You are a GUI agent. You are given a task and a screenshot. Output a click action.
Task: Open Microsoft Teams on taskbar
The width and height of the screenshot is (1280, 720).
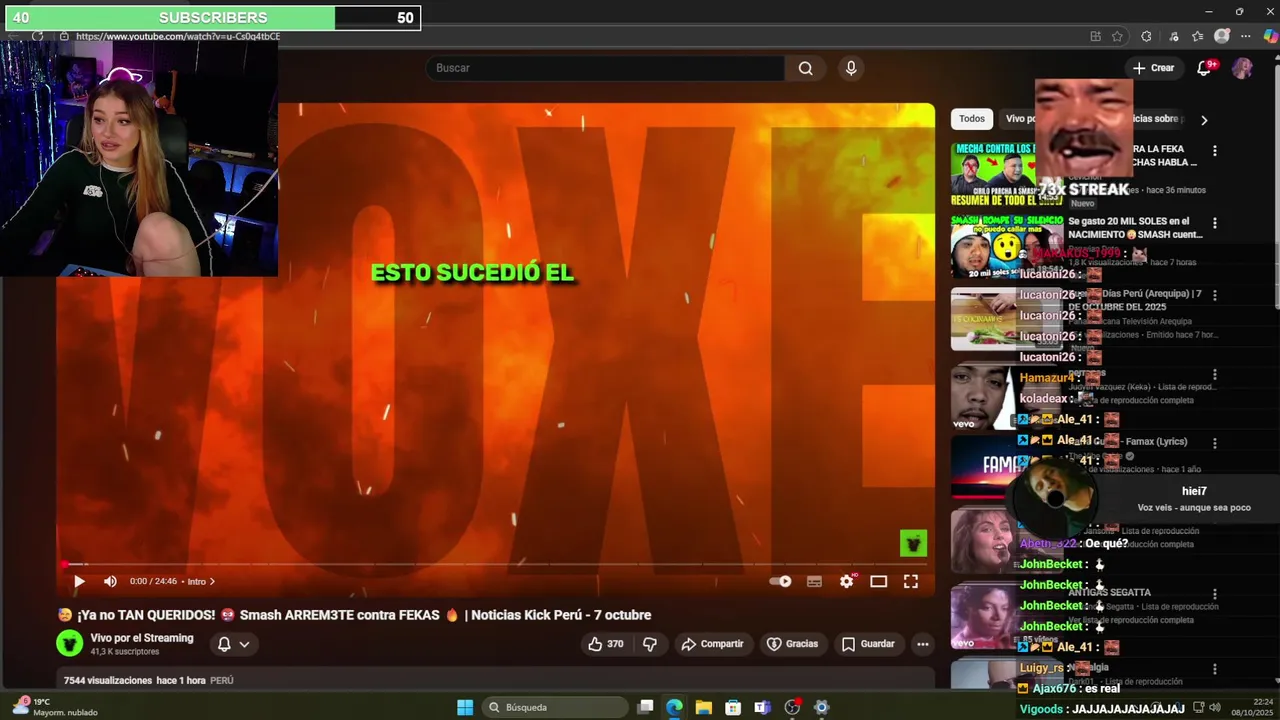coord(762,707)
